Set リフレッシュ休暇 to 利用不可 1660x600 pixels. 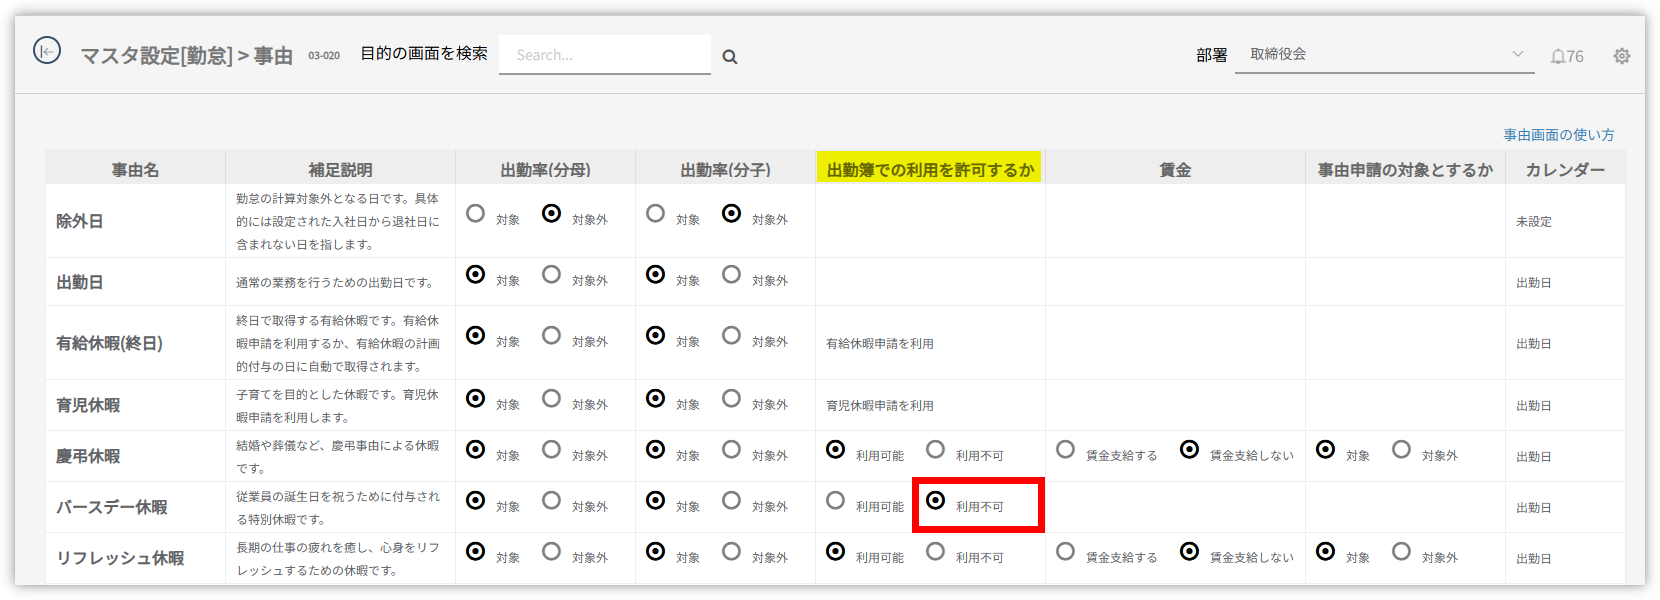[936, 552]
